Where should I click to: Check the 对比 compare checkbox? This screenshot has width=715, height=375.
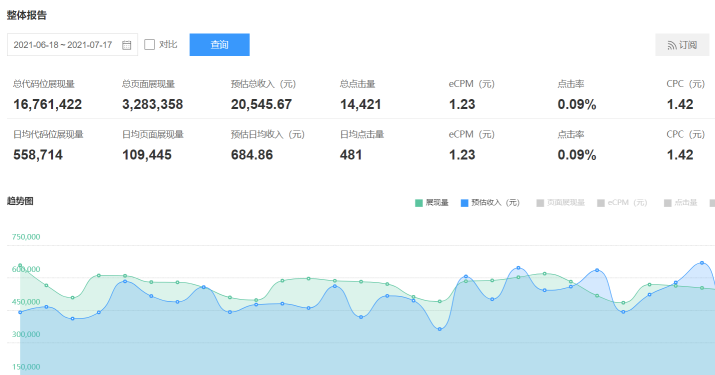coord(150,44)
